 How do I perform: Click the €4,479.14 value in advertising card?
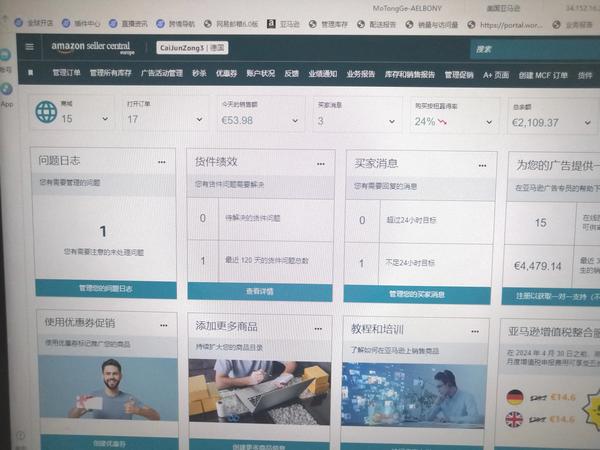pyautogui.click(x=537, y=266)
